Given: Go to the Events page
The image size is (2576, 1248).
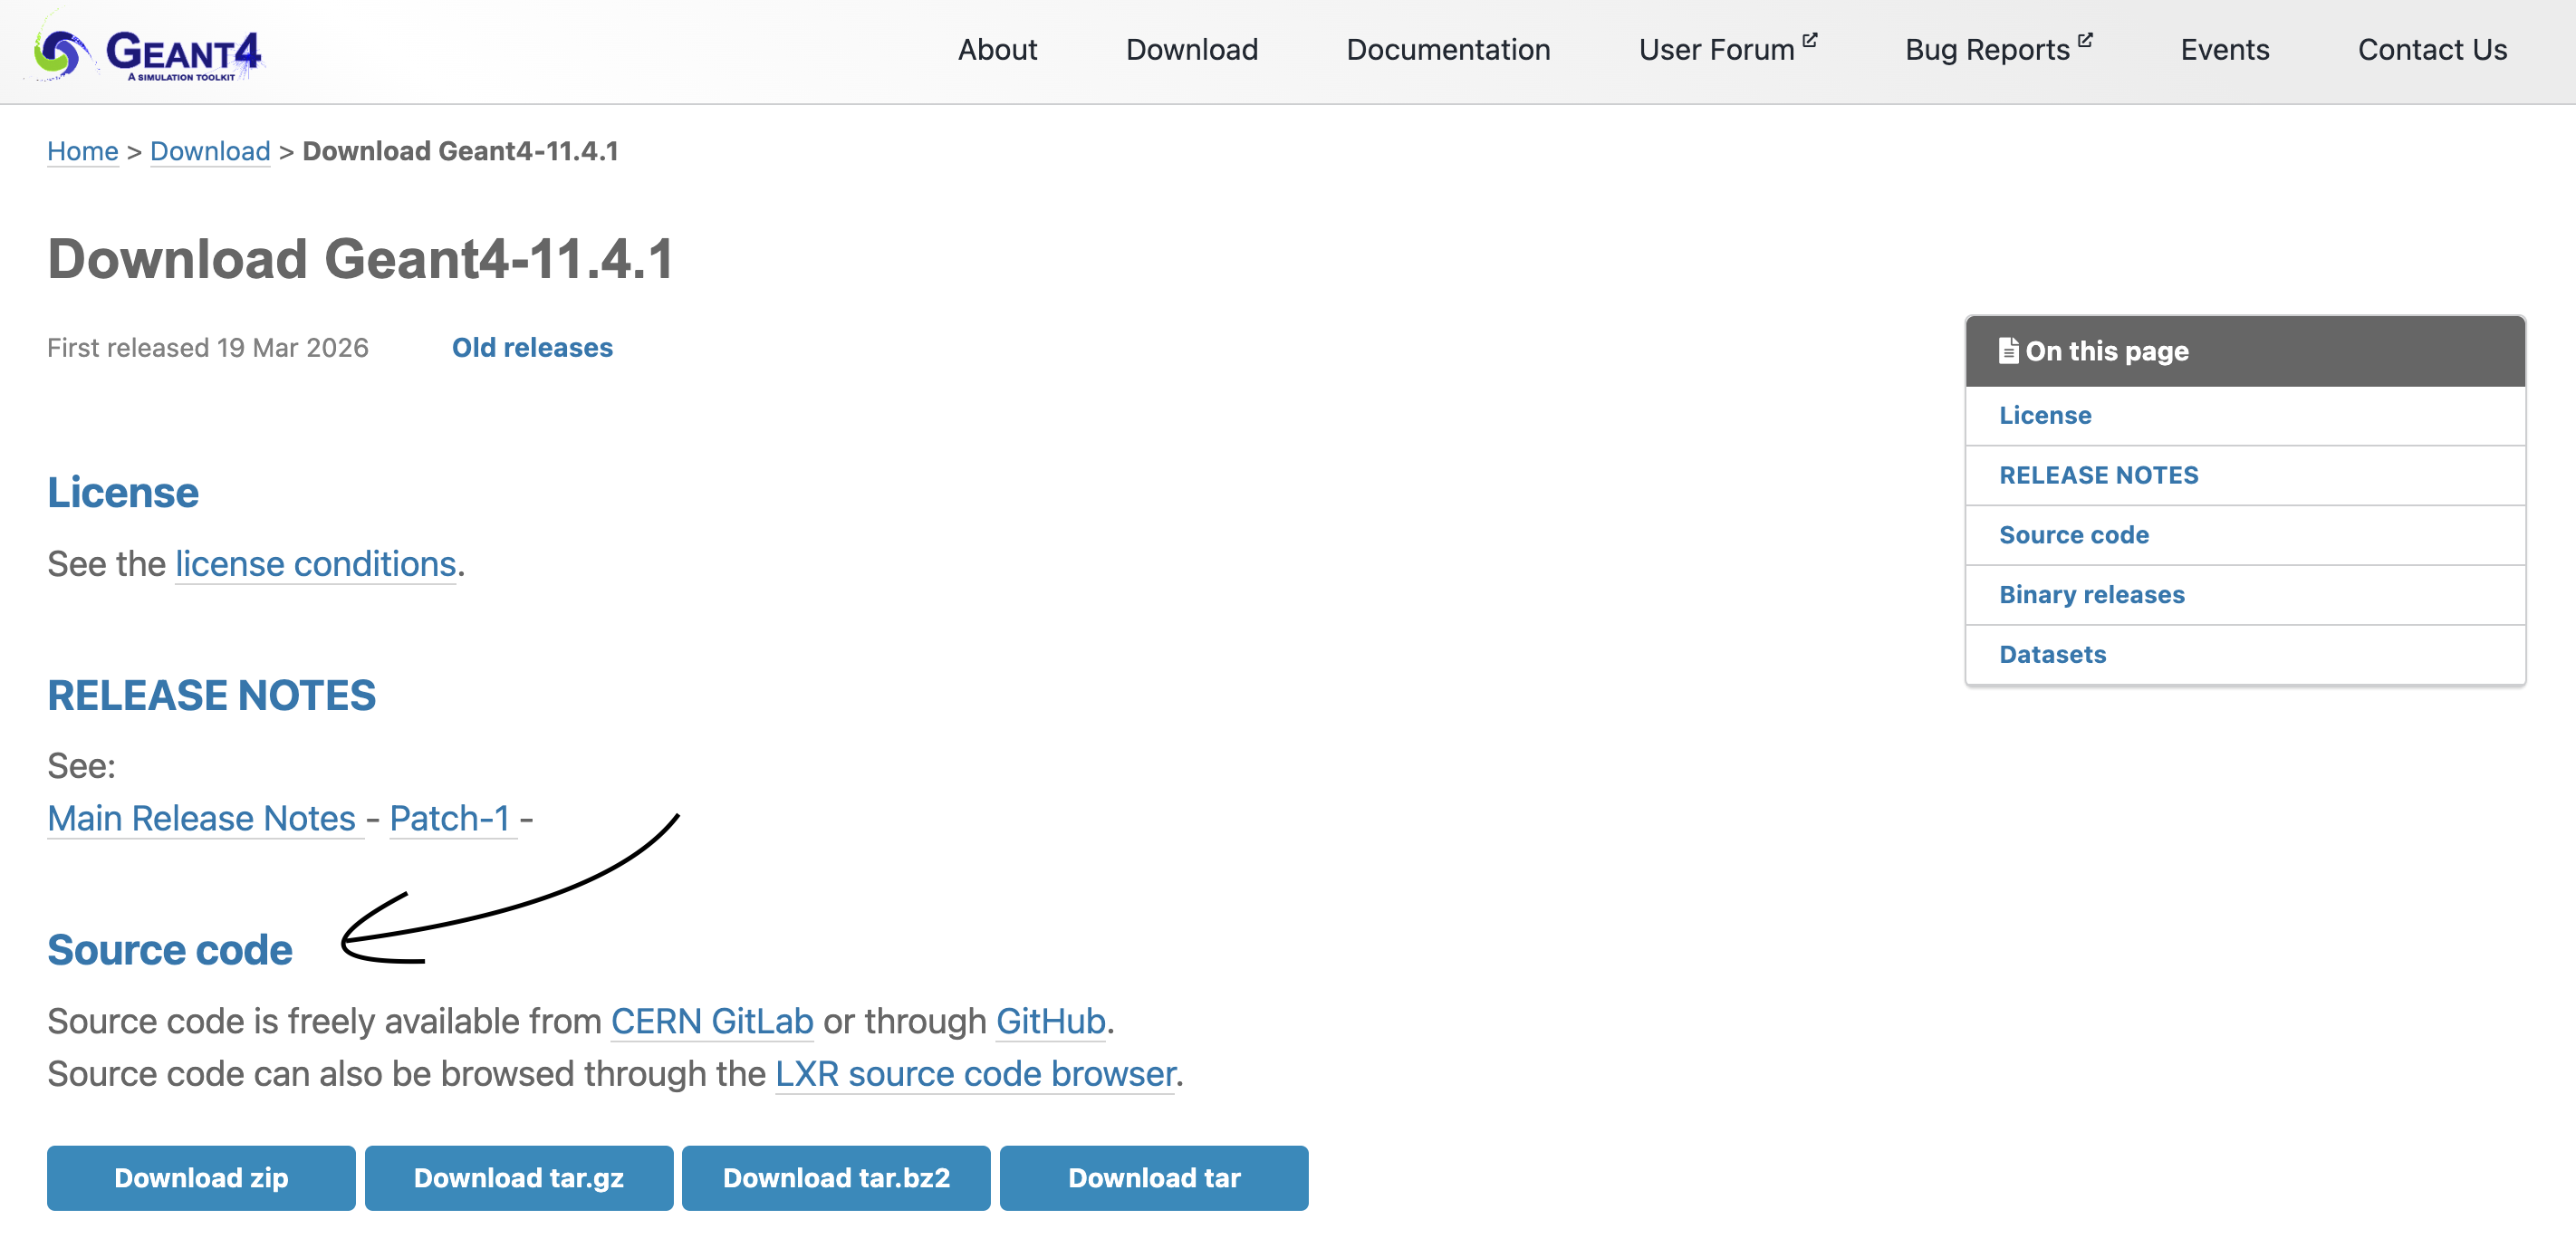Looking at the screenshot, I should 2224,50.
